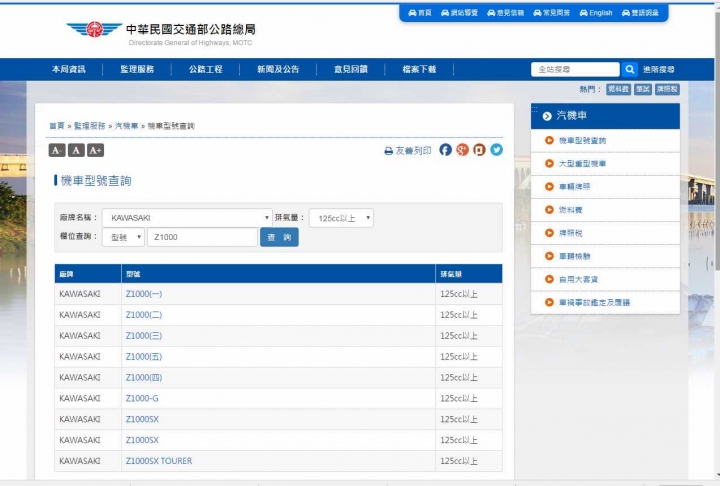Decrease font size with A- button
Viewport: 720px width, 486px height.
tap(57, 150)
